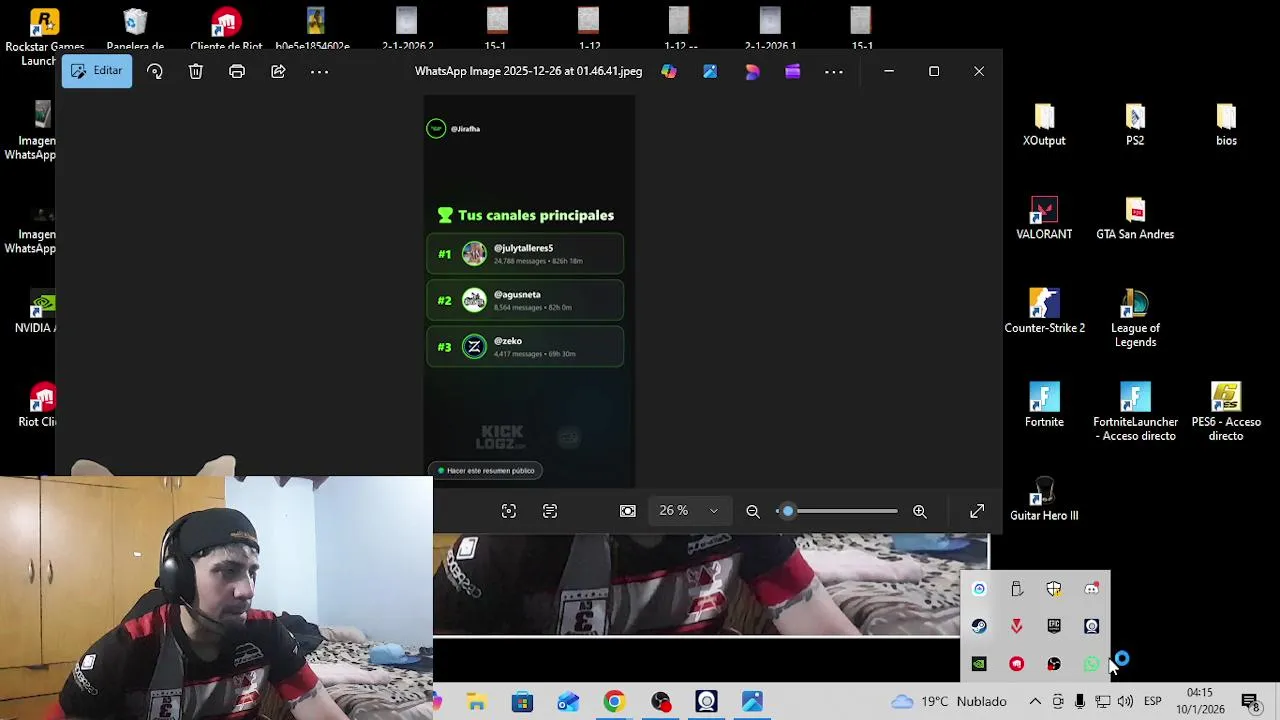This screenshot has height=720, width=1280.
Task: Launch Microsoft Designer icon in Photos title bar
Action: [752, 71]
